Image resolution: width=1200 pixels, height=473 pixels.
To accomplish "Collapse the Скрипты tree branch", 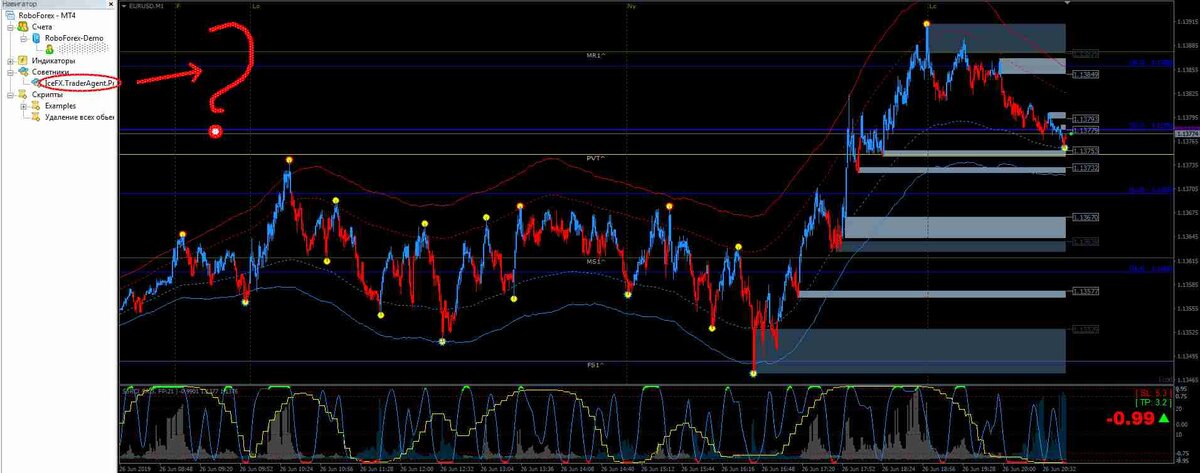I will pyautogui.click(x=10, y=94).
